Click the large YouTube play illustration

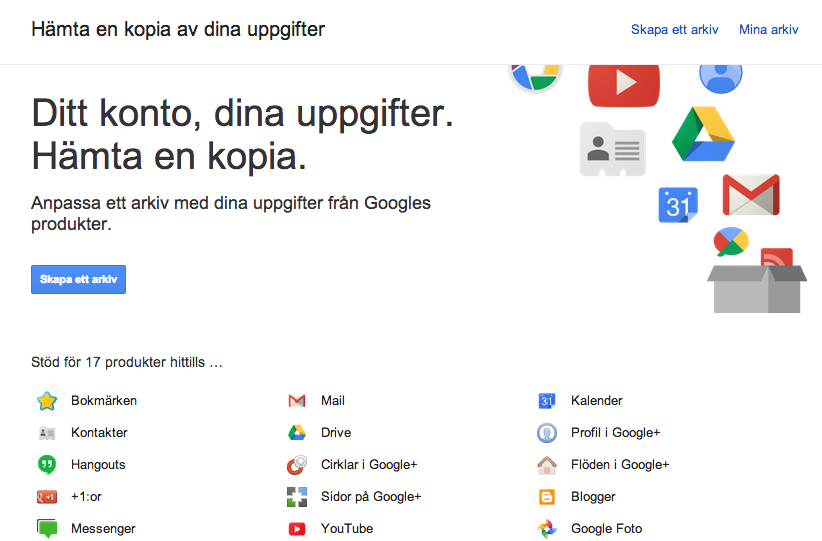pos(624,85)
